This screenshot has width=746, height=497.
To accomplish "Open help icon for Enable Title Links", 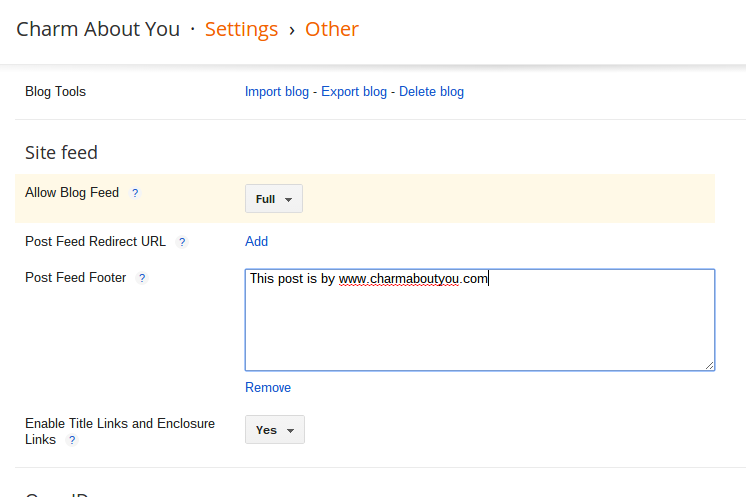I will pyautogui.click(x=72, y=440).
